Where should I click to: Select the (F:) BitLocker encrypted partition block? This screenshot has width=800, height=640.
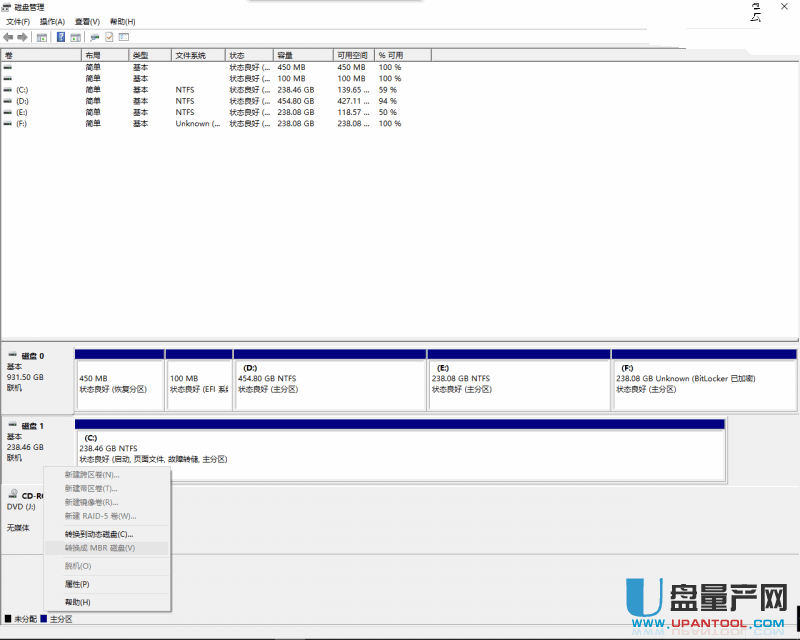(704, 383)
